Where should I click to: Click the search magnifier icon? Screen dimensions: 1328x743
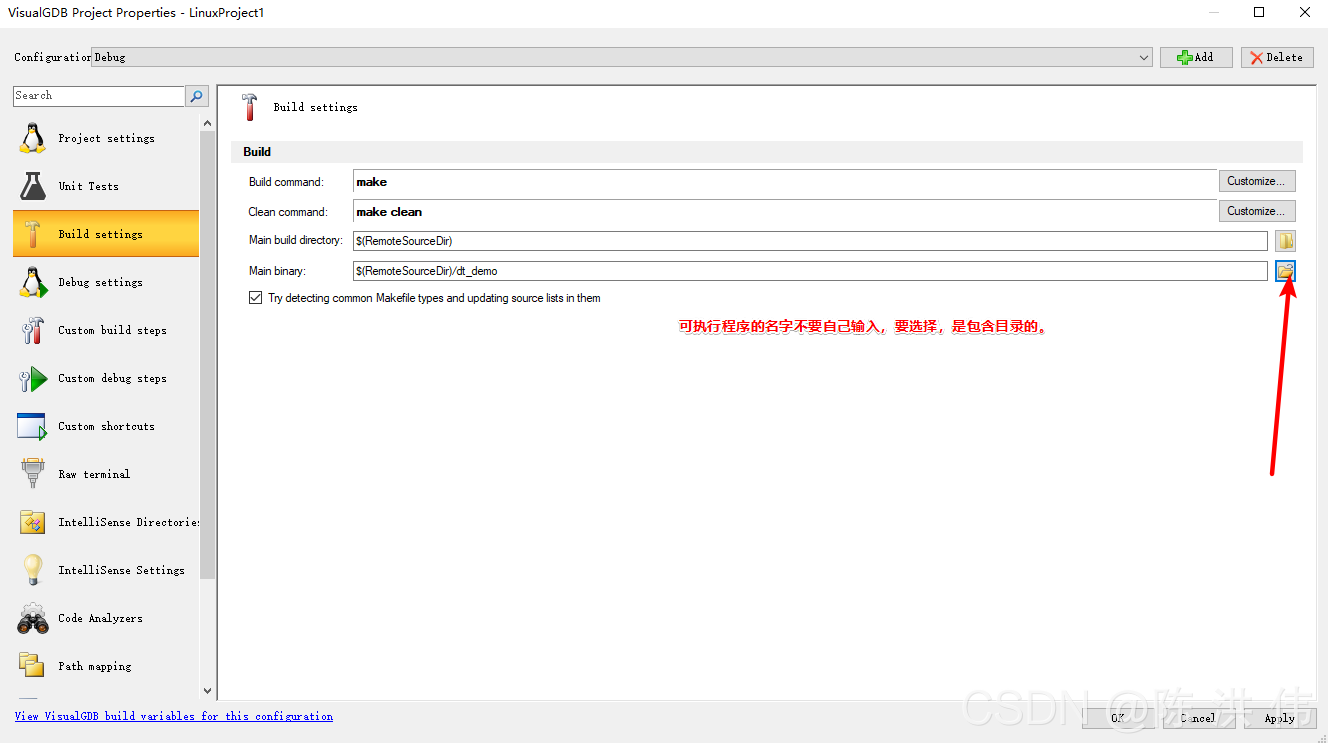(x=197, y=96)
